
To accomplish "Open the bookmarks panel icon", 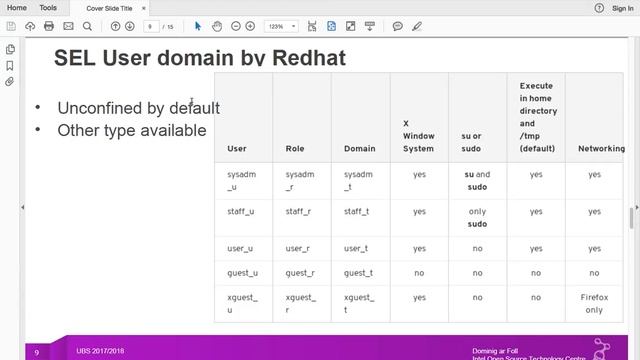I will pos(10,66).
